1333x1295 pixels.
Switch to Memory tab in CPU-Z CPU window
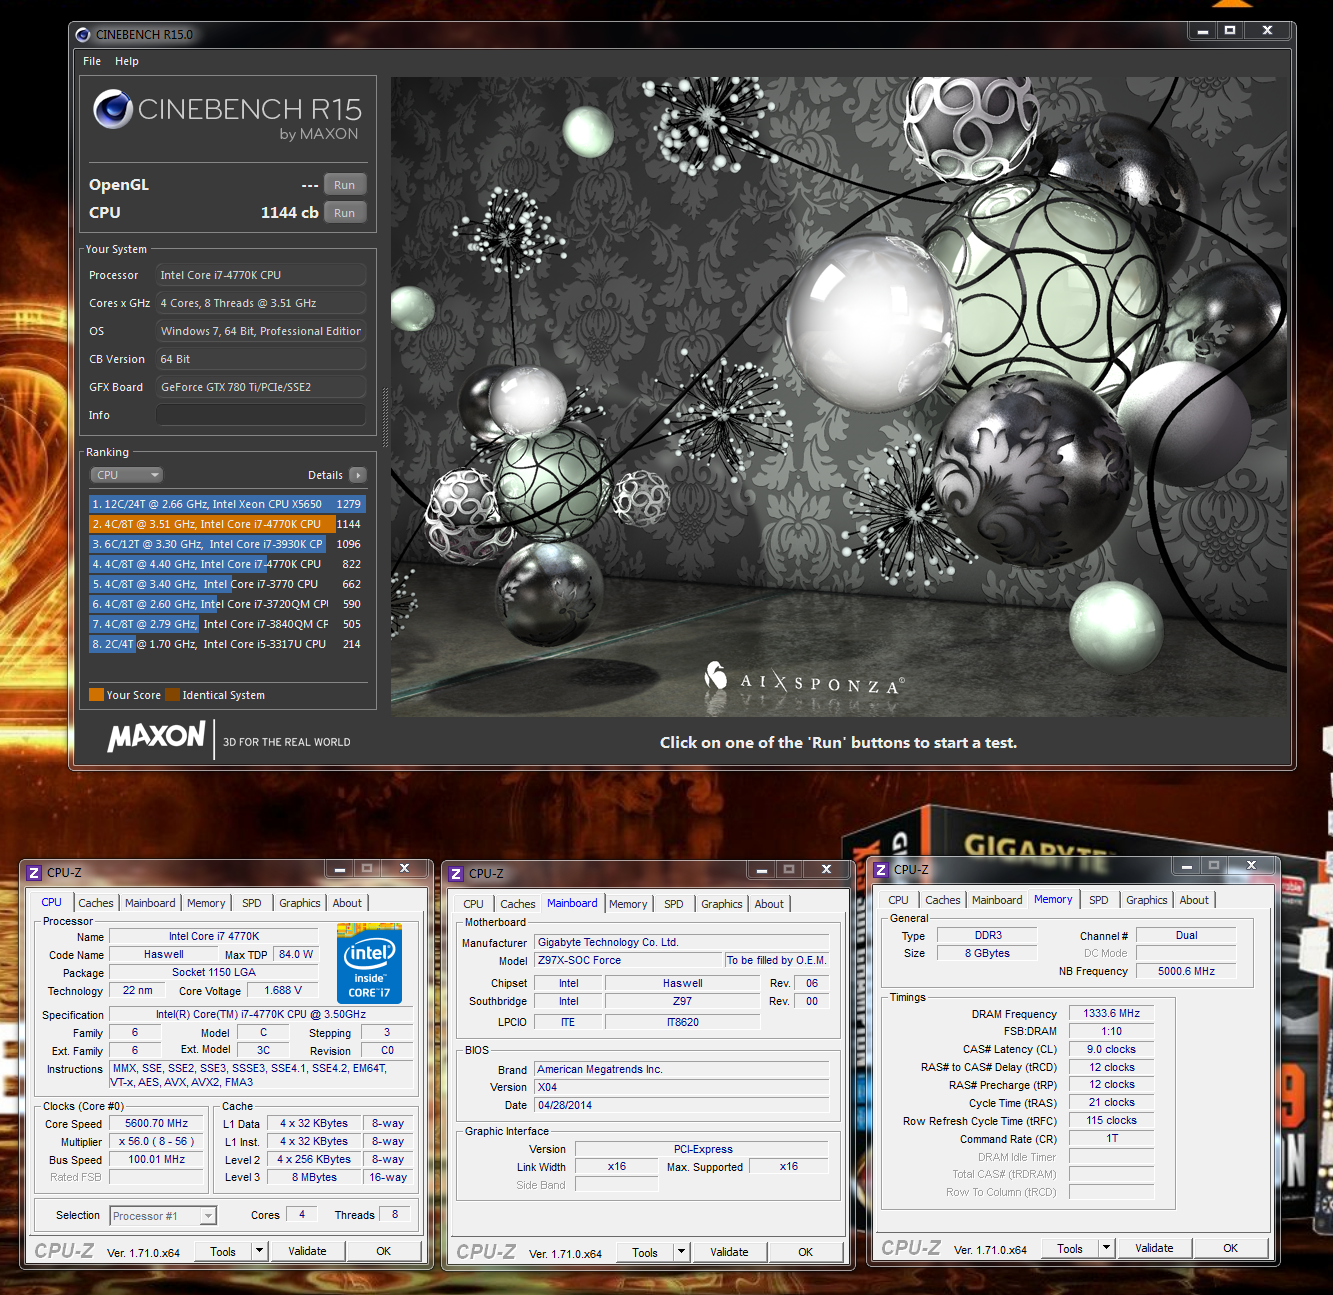206,903
